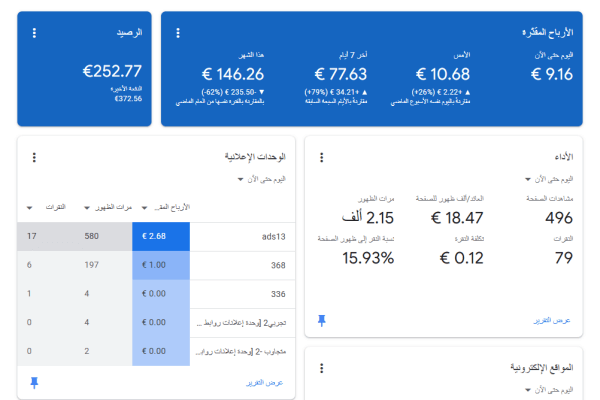
Task: Click the €2.68 earnings cell
Action: point(161,237)
